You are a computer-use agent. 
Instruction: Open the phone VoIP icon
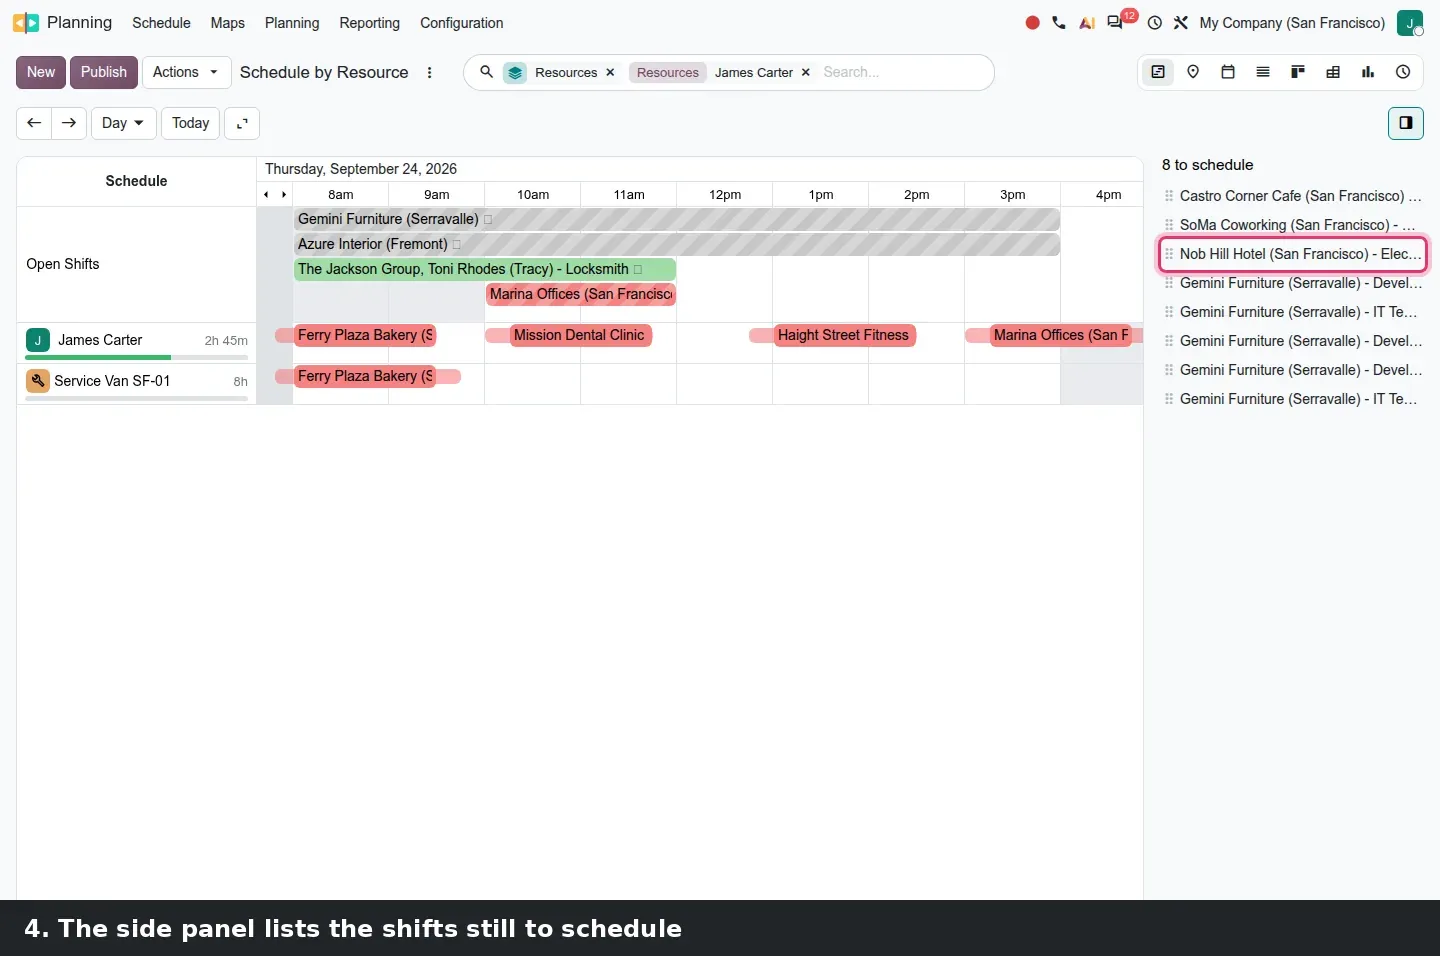point(1059,23)
